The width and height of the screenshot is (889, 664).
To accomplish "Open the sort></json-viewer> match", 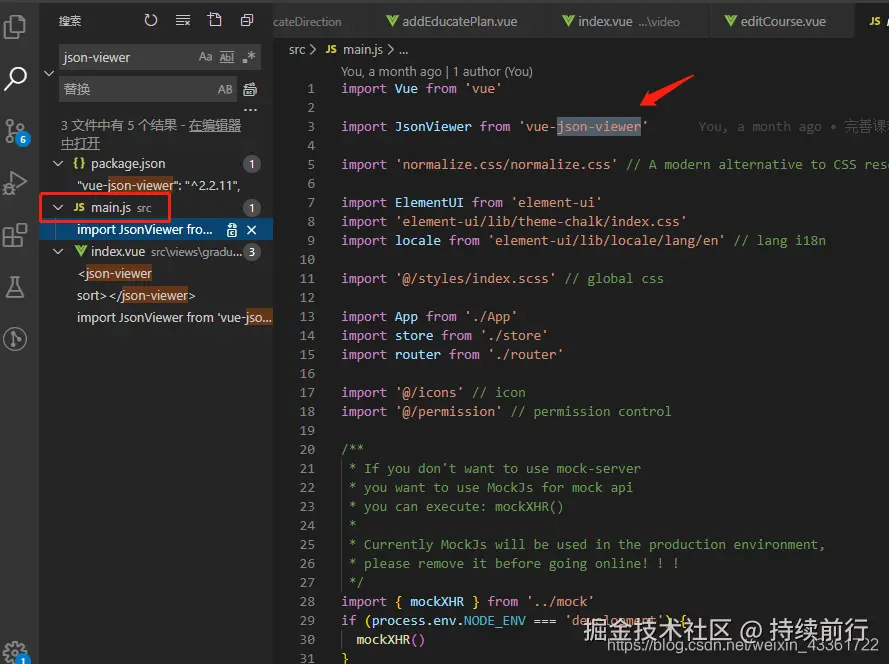I will tap(136, 295).
